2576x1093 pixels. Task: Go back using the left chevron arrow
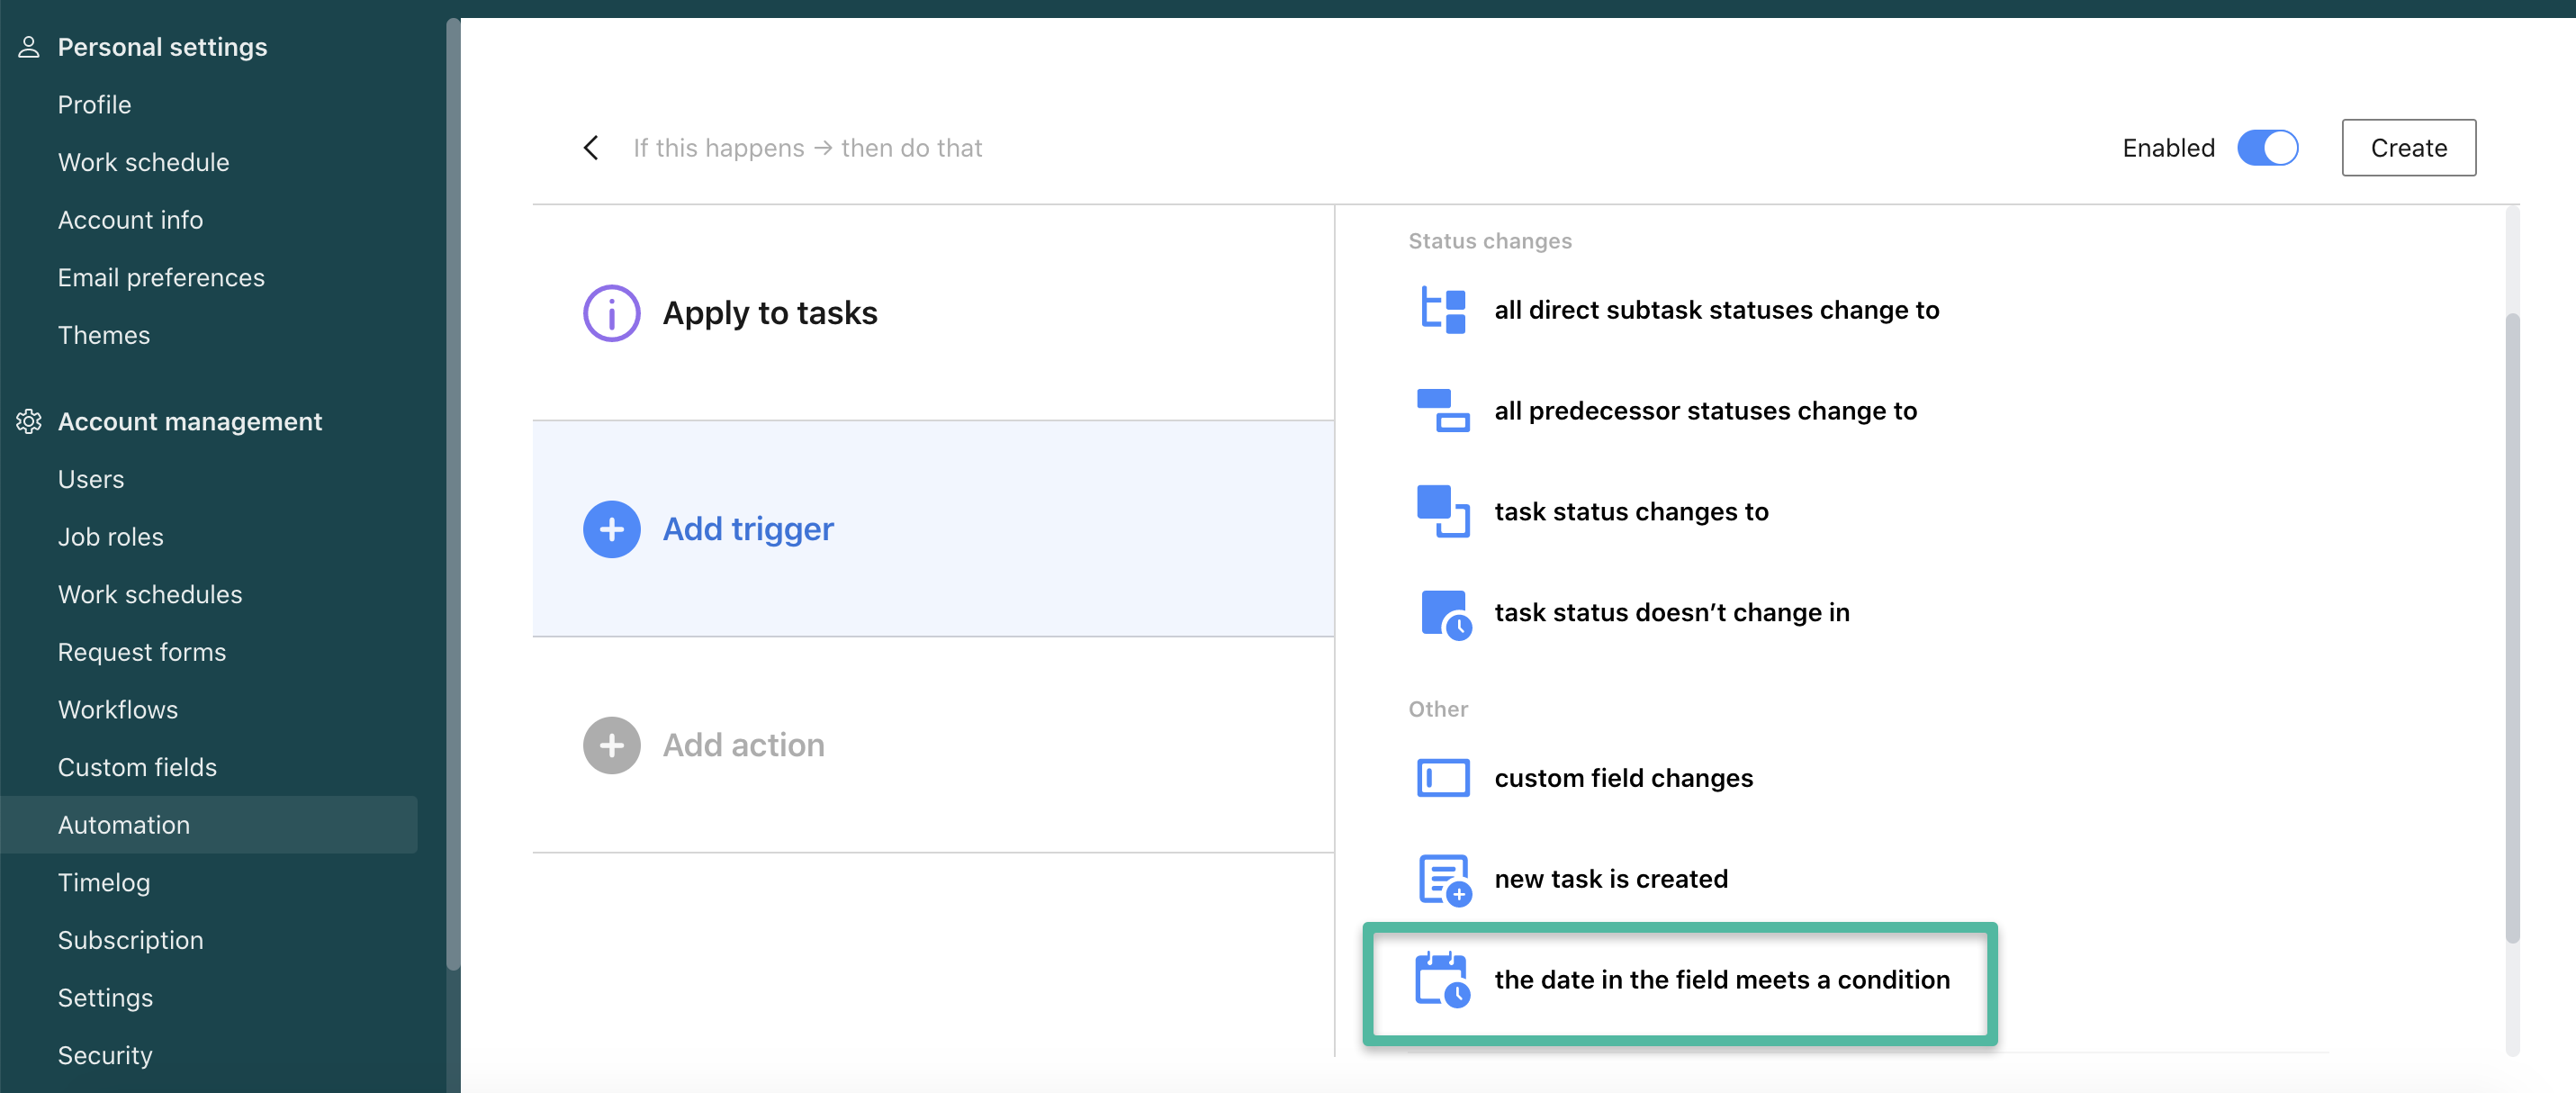[591, 148]
